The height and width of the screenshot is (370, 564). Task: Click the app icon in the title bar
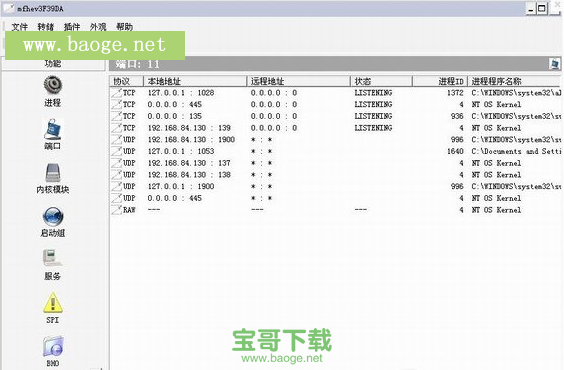(9, 8)
